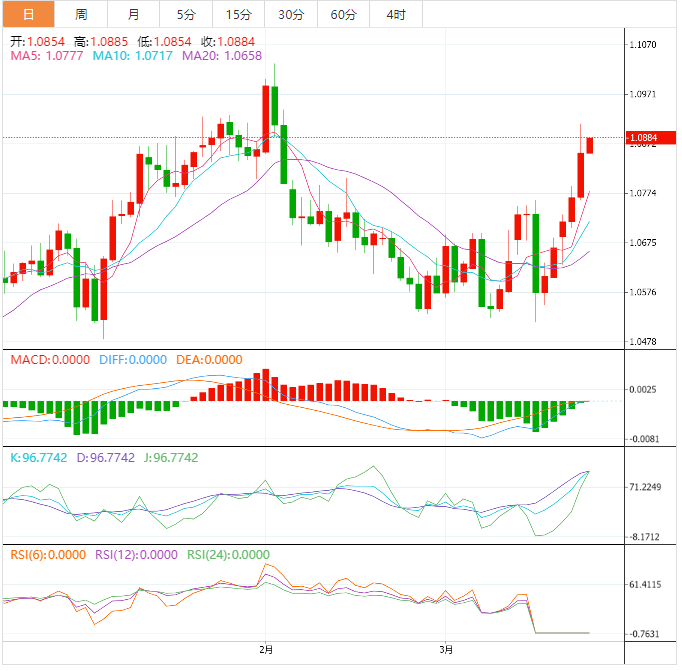
Task: Click the DEA value label
Action: click(x=208, y=359)
